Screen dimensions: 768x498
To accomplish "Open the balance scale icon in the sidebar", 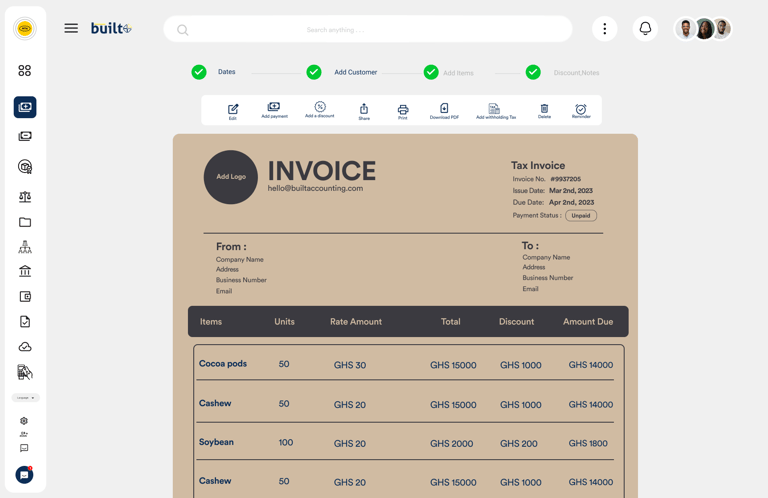I will click(x=25, y=196).
